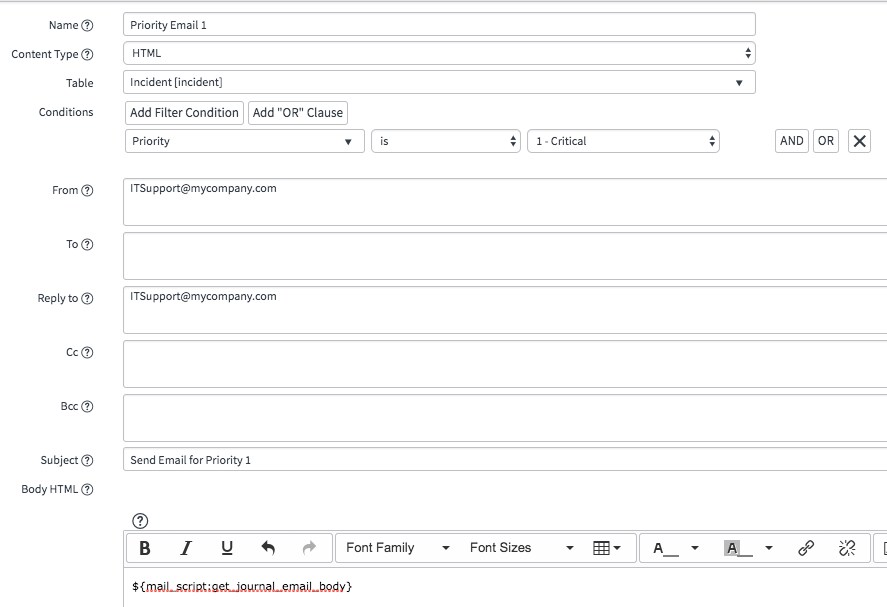
Task: Open the text color picker in the editor
Action: (x=658, y=547)
